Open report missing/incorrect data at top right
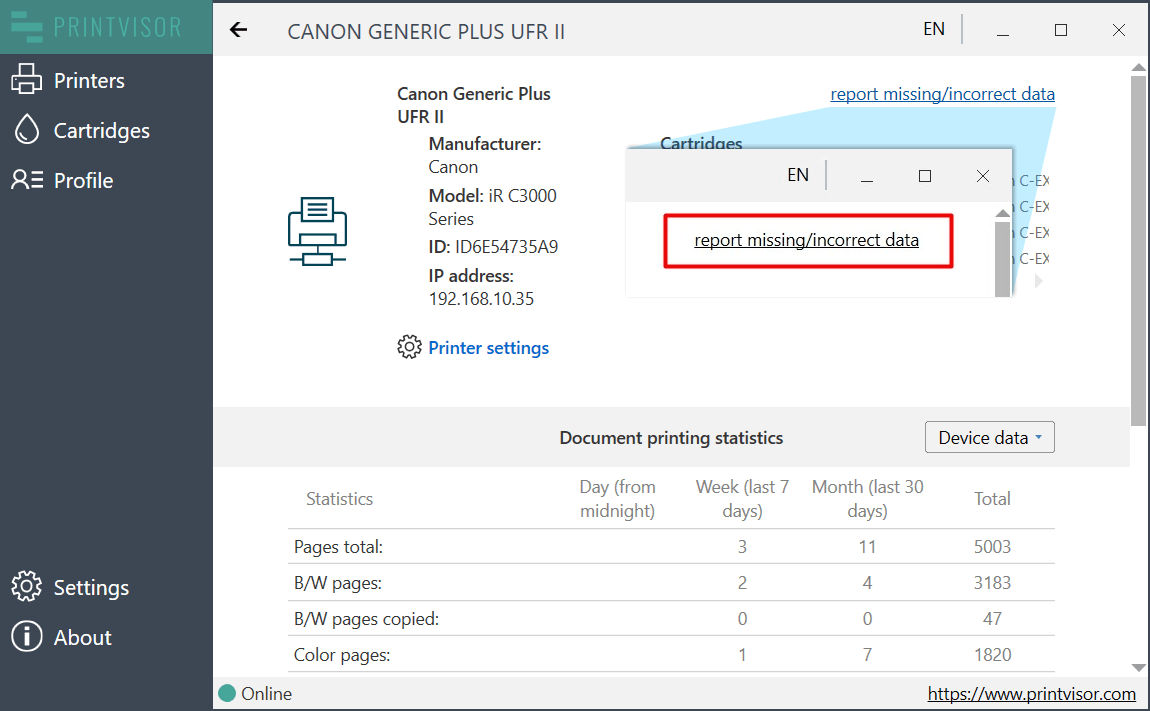 click(941, 93)
